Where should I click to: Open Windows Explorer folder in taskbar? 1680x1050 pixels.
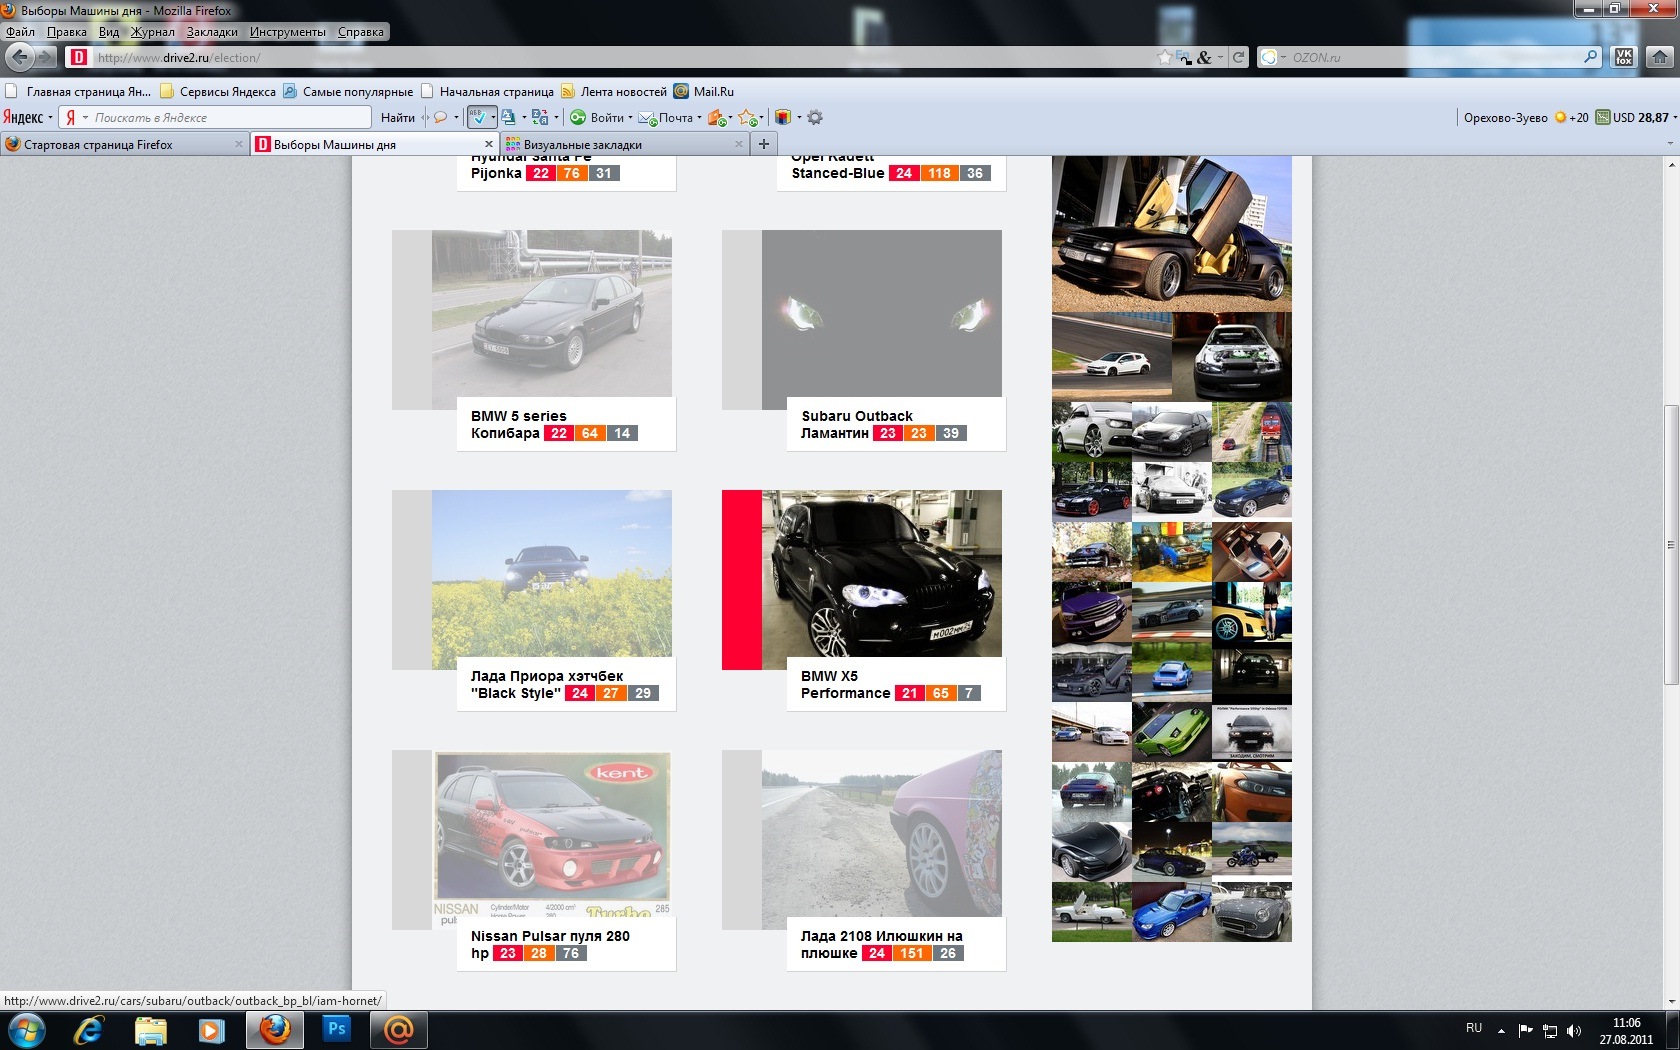point(150,1030)
